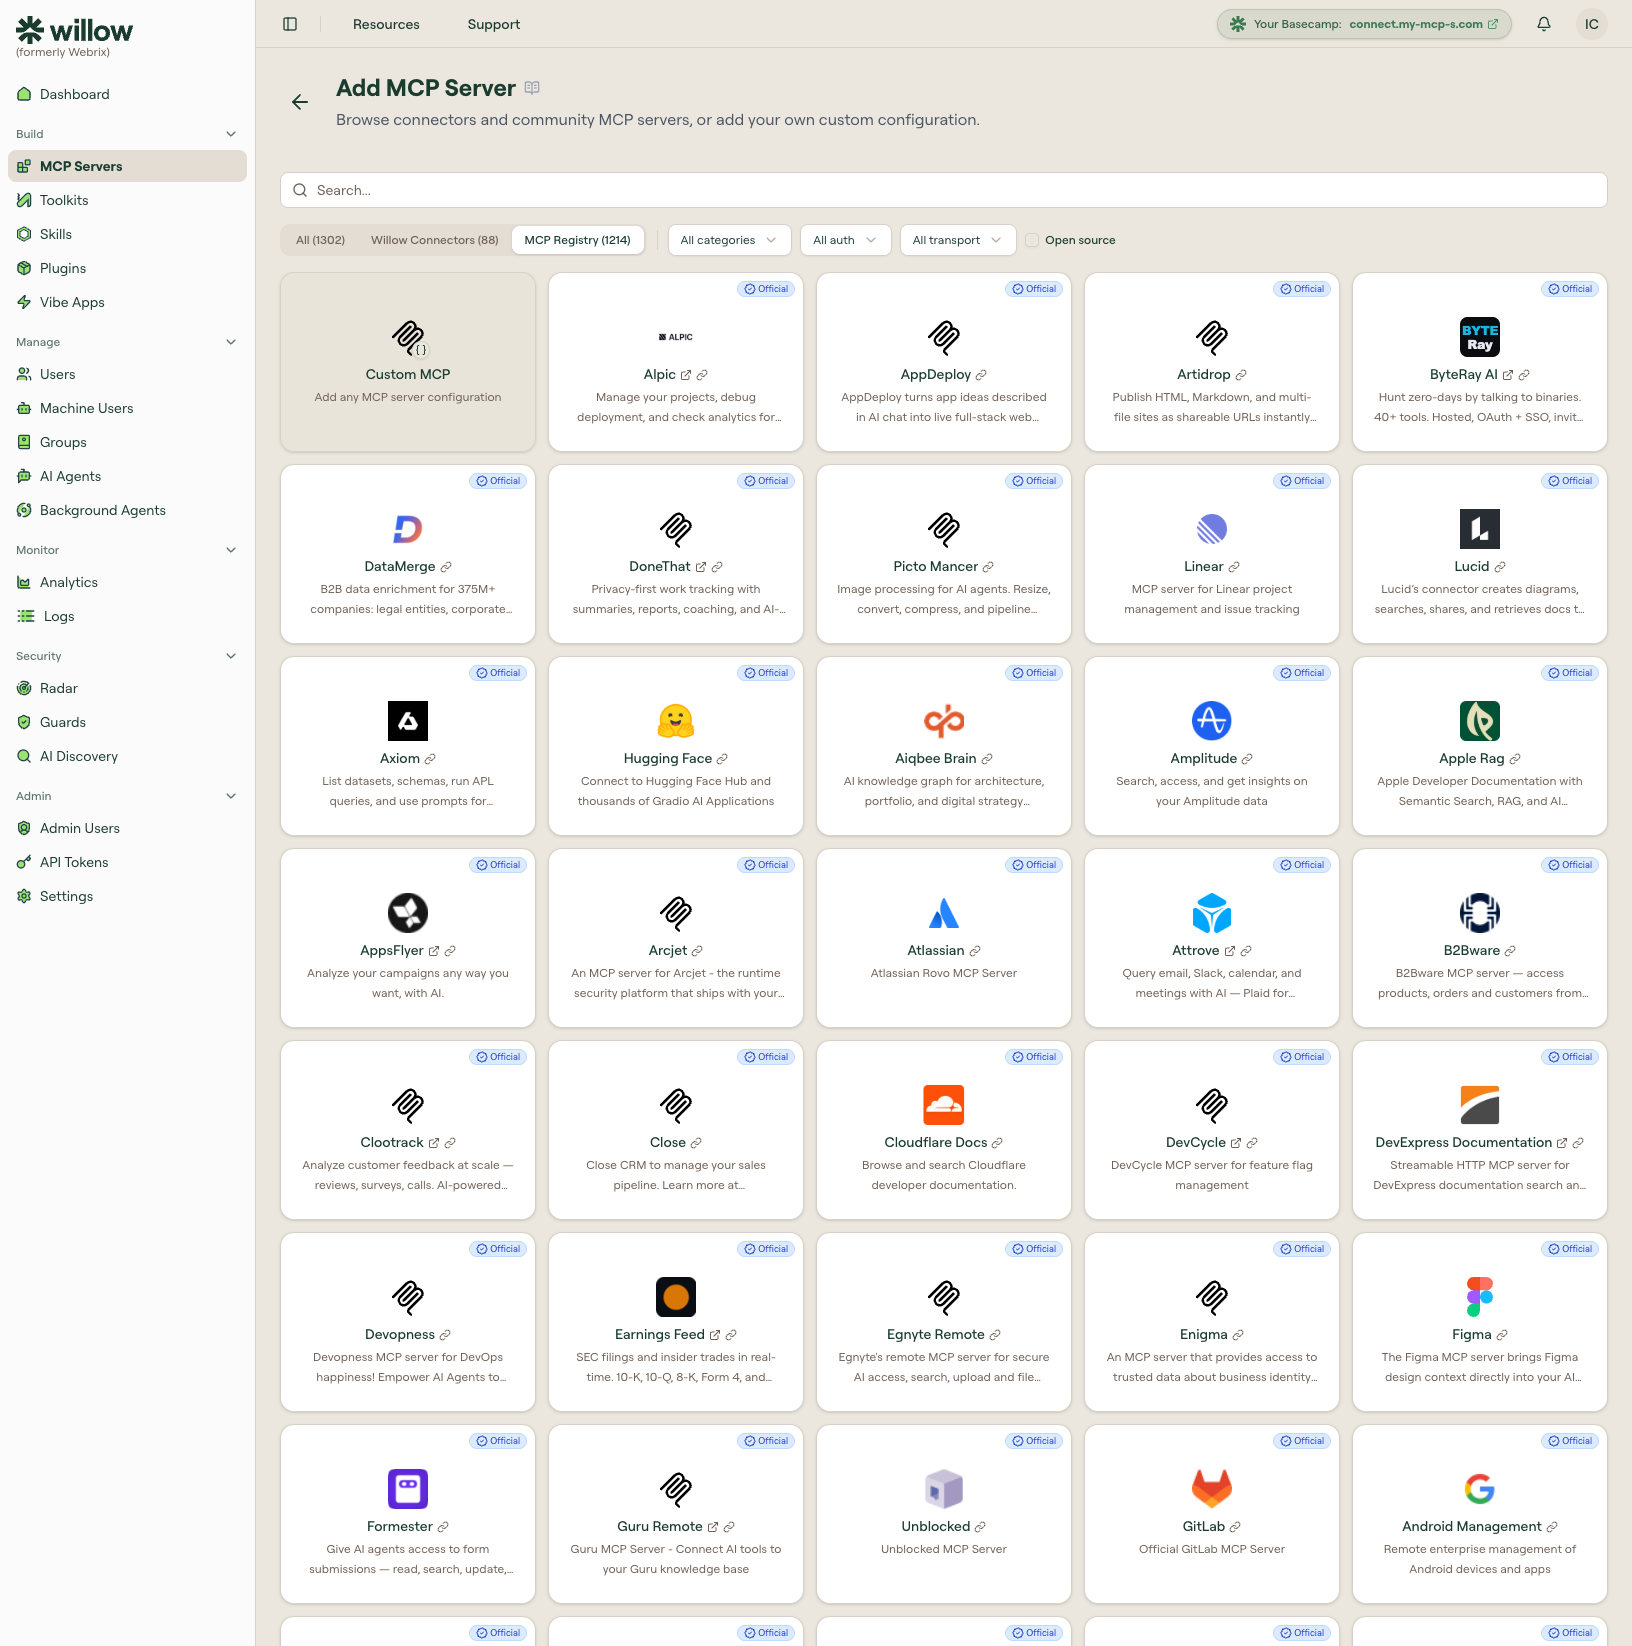Click the AppsFlyer logo icon

(x=408, y=913)
